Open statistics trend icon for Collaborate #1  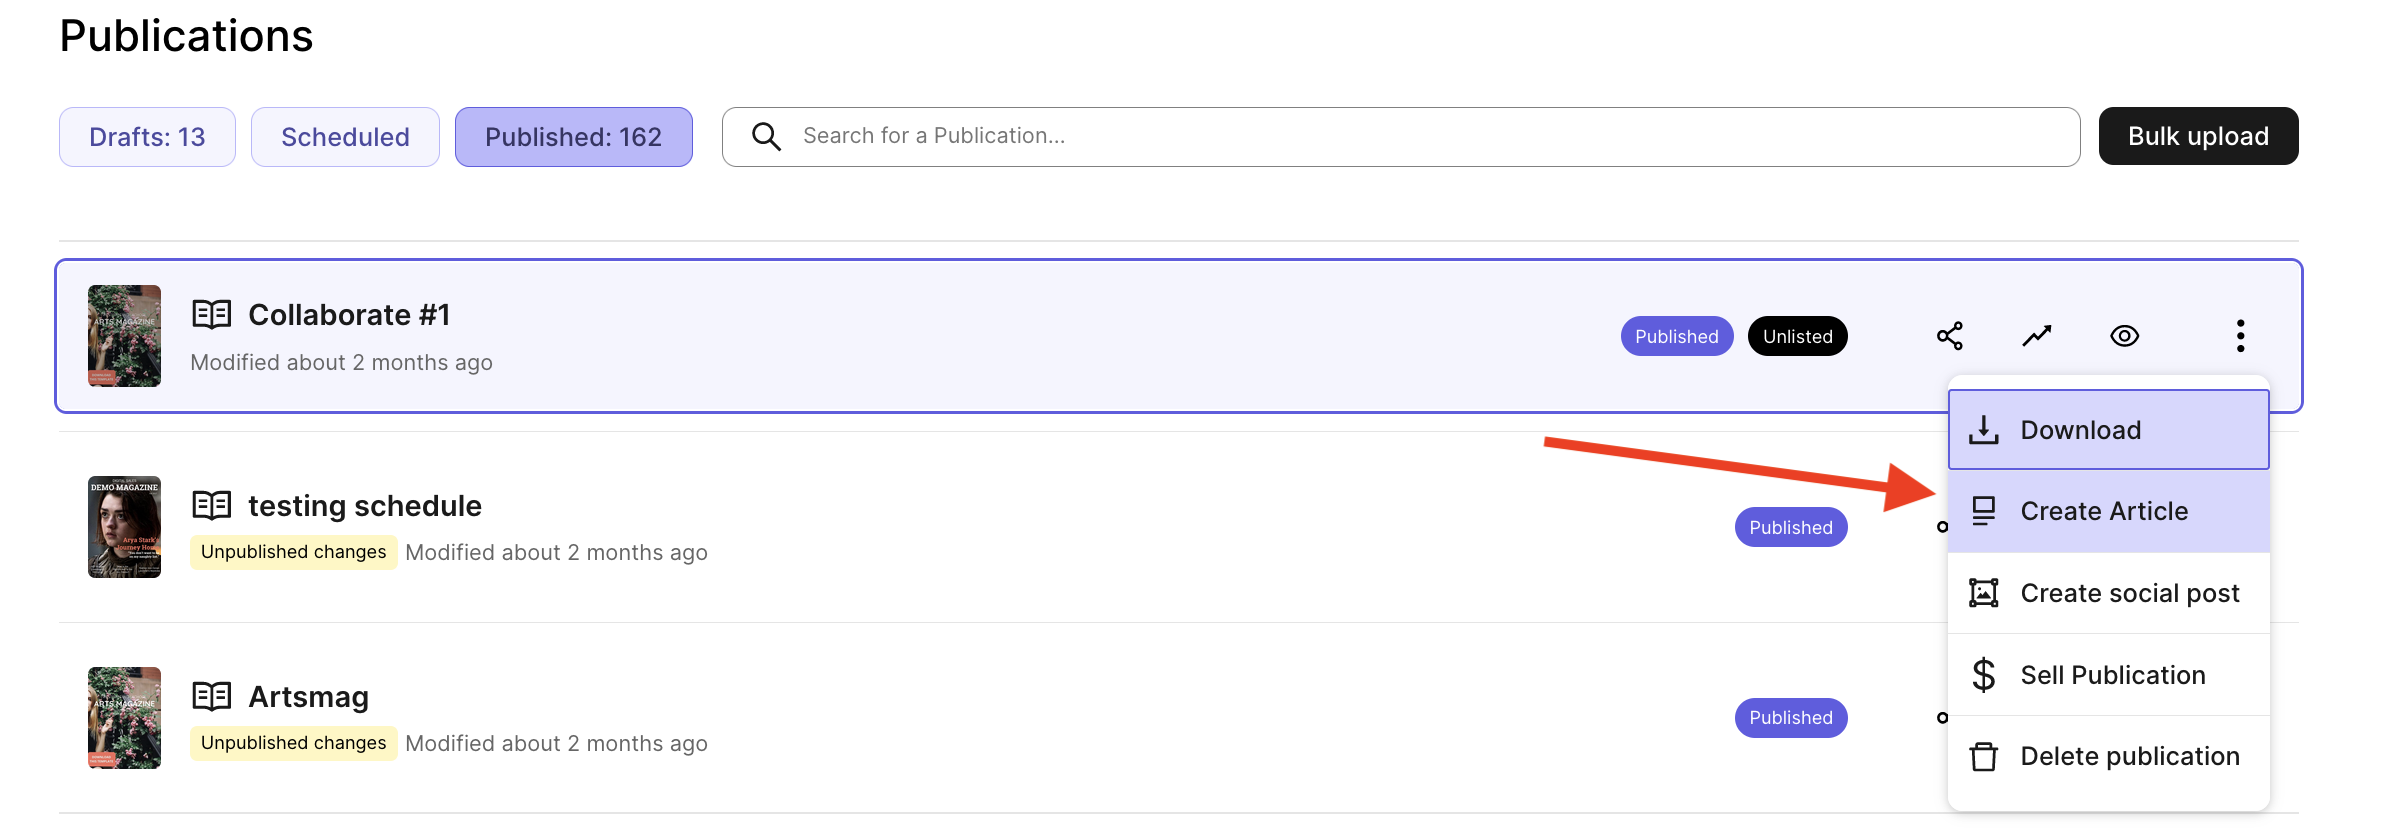point(2036,336)
